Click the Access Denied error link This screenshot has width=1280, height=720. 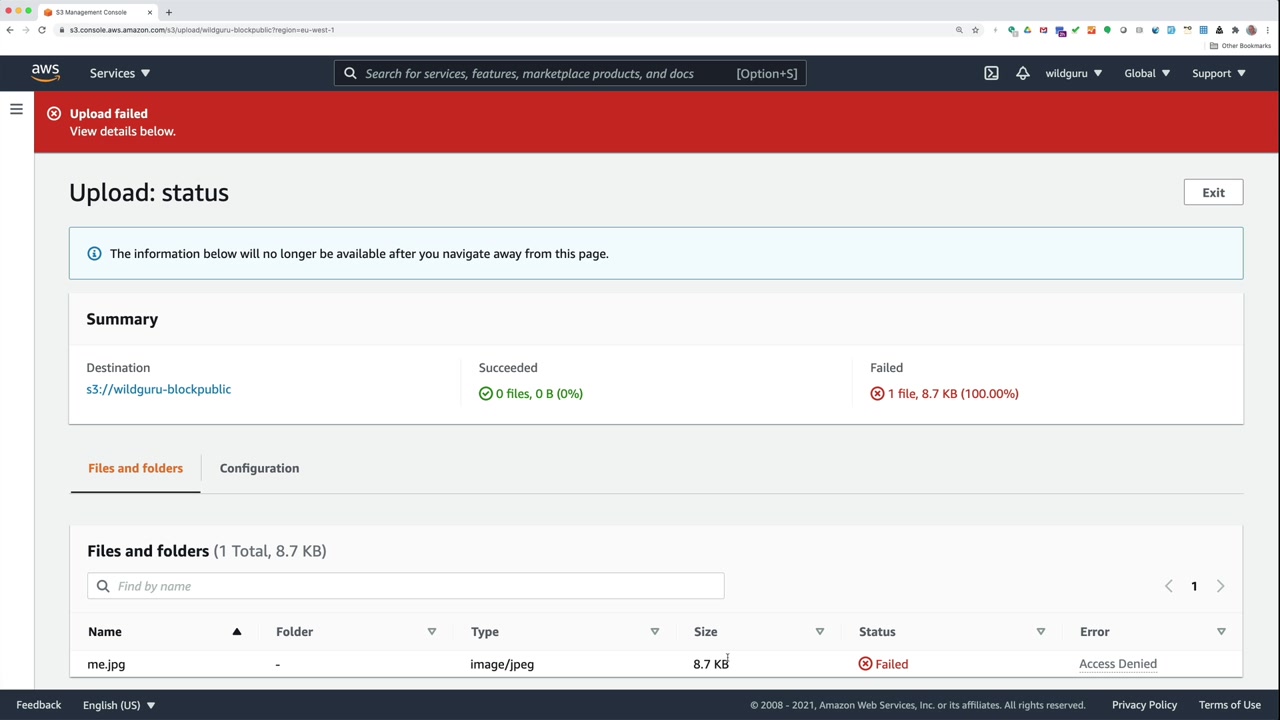tap(1118, 664)
